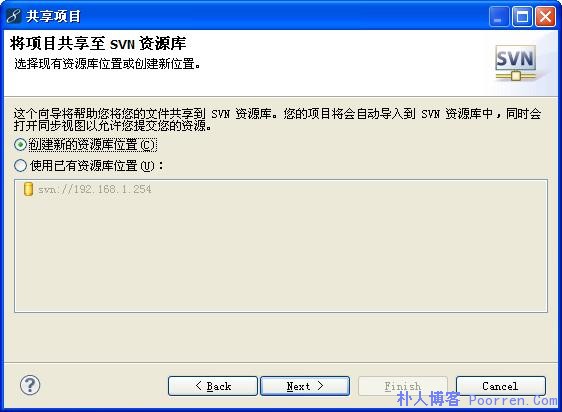Click the subtitle 选择现有资源库位置或创建新位置
This screenshot has height=412, width=562.
107,64
